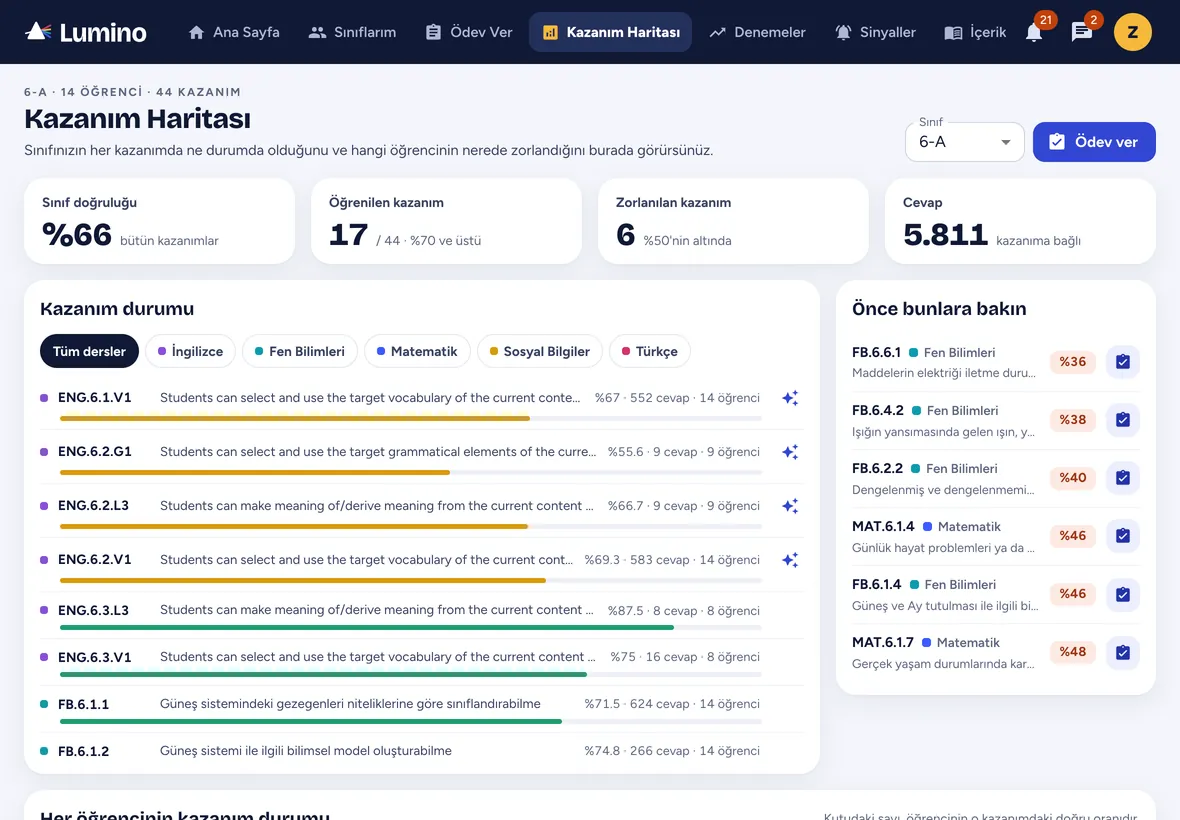
Task: Click the blue Ödev ver button
Action: click(x=1093, y=141)
